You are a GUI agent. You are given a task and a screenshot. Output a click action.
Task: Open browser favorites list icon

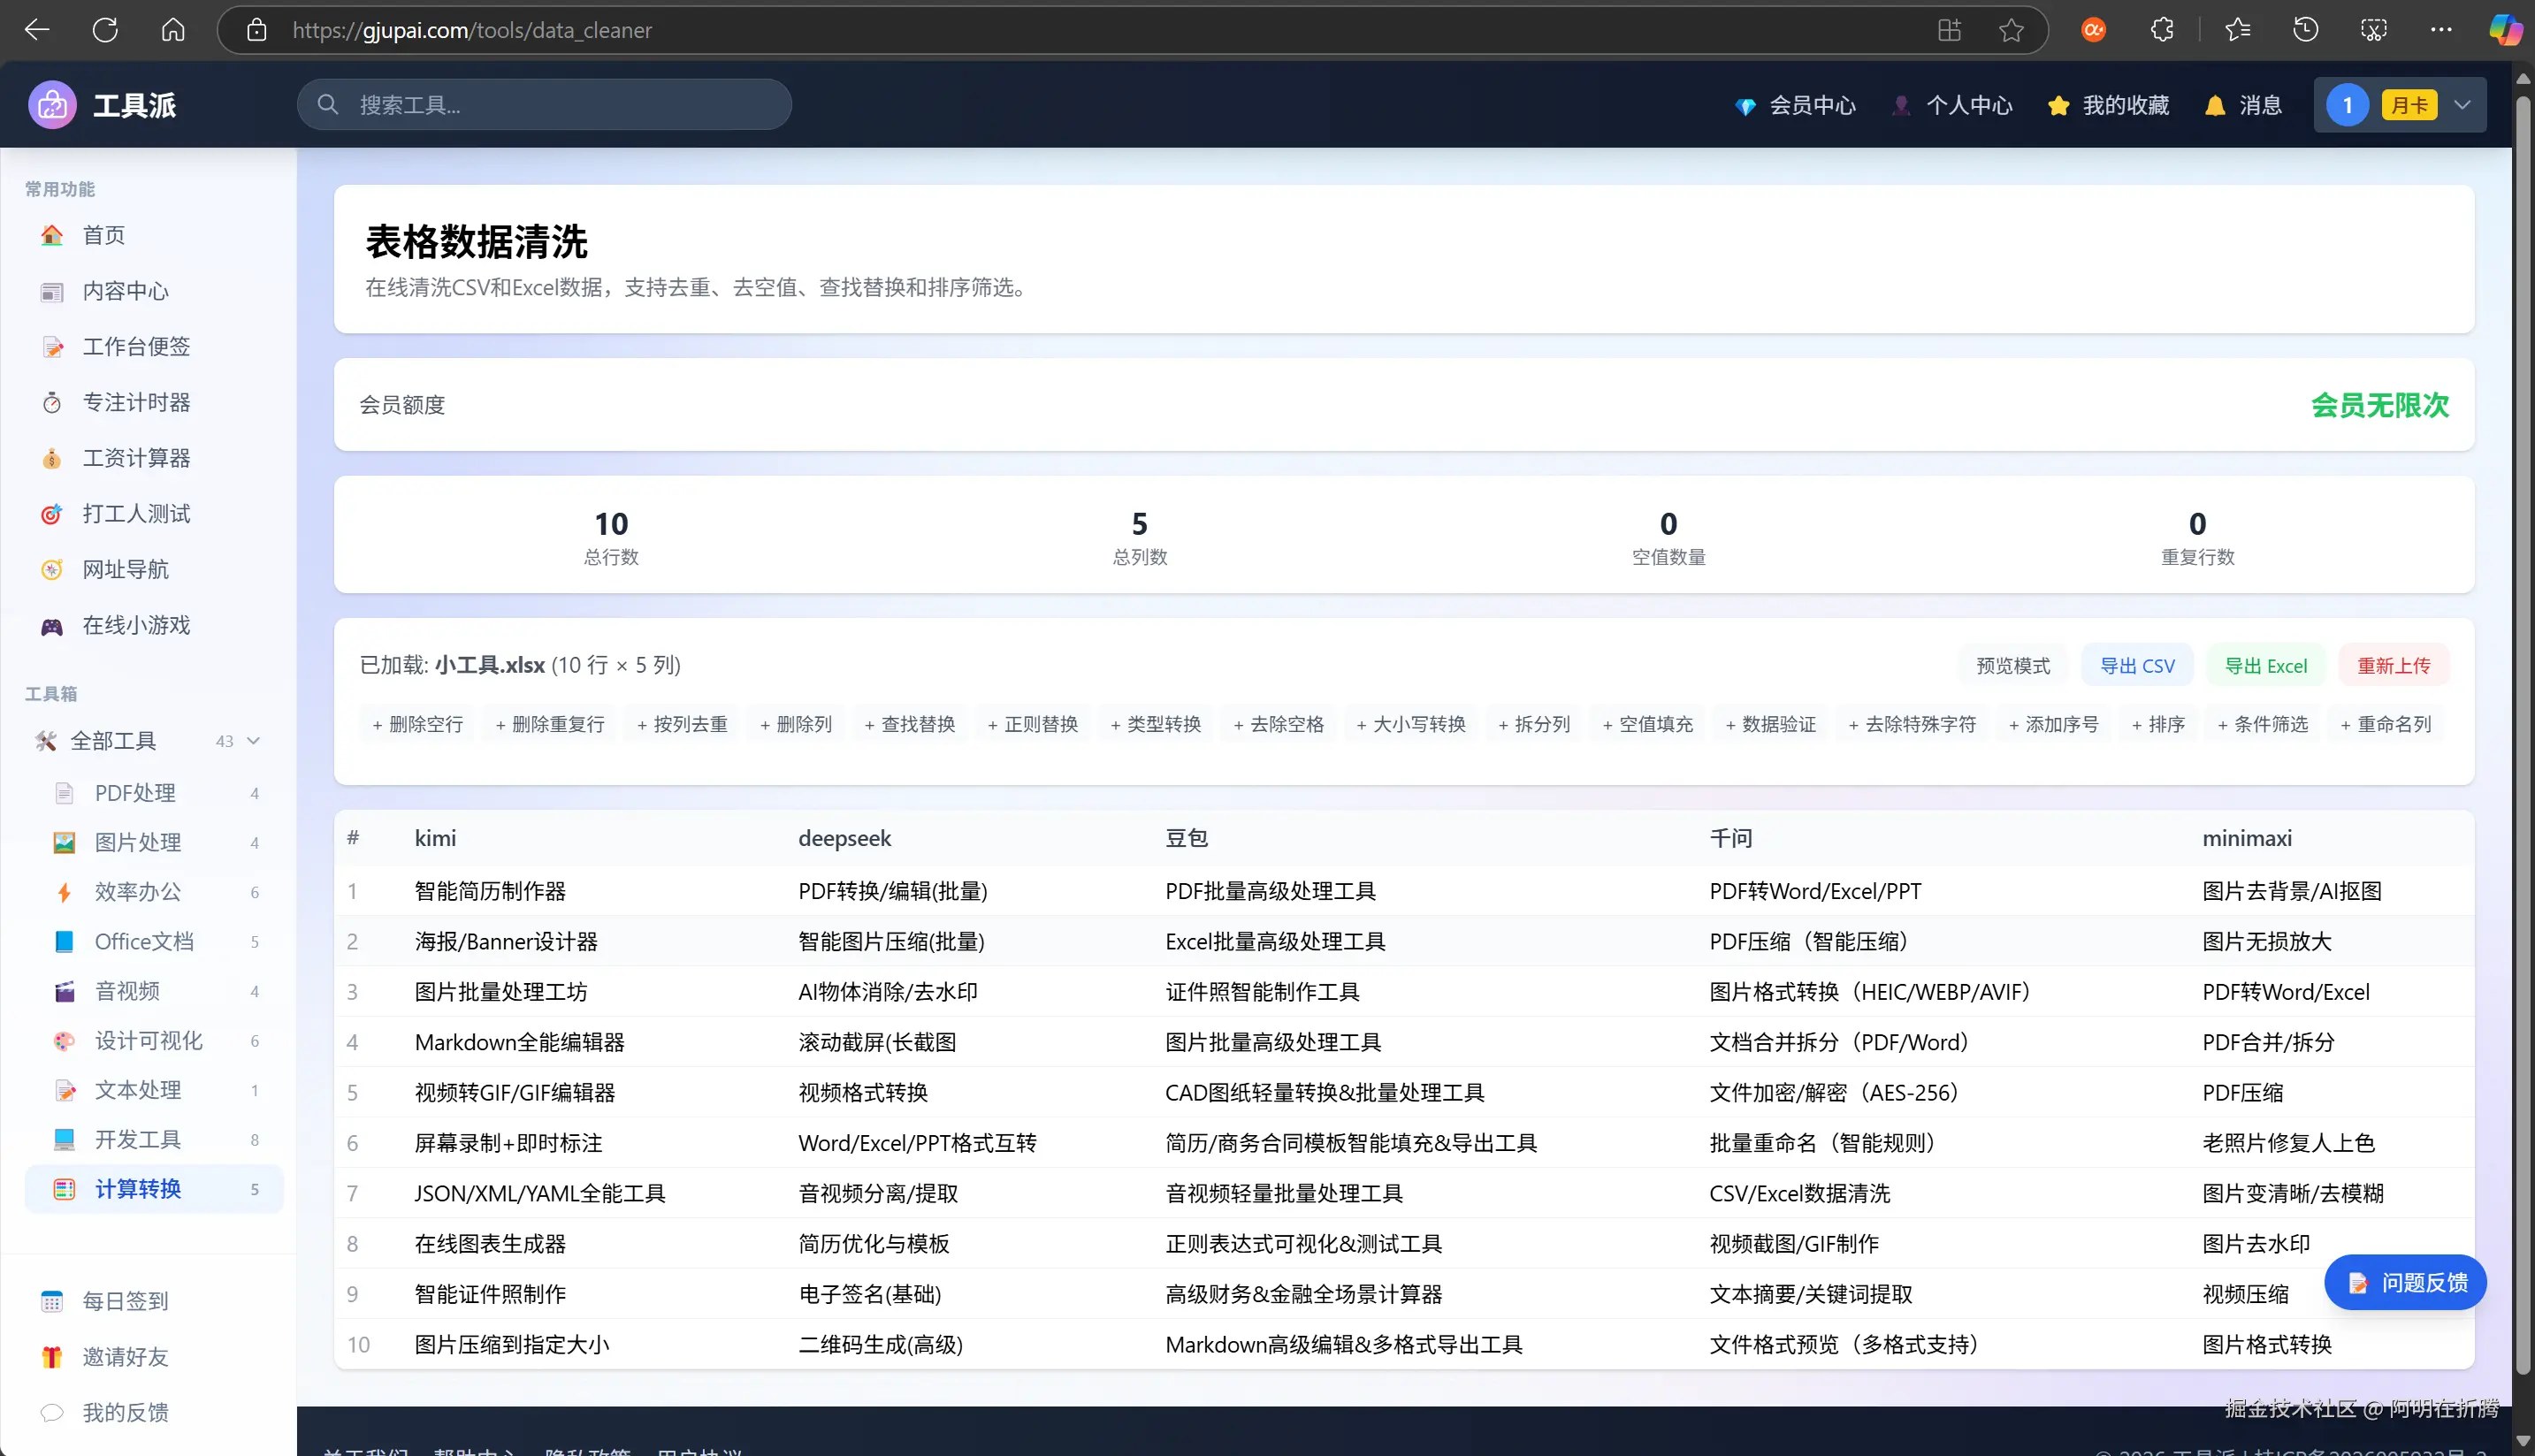[x=2238, y=30]
